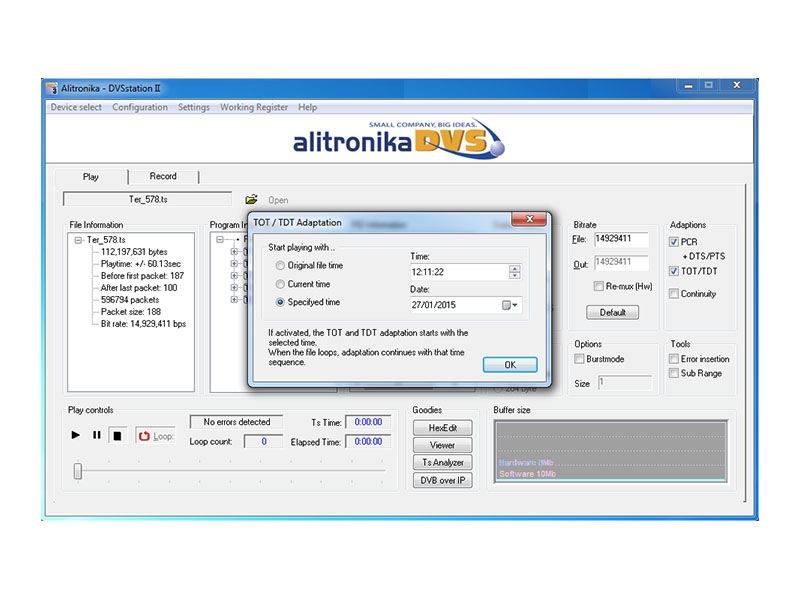This screenshot has height=600, width=800.
Task: Select the "Packet size: 188" tree row
Action: click(x=131, y=312)
